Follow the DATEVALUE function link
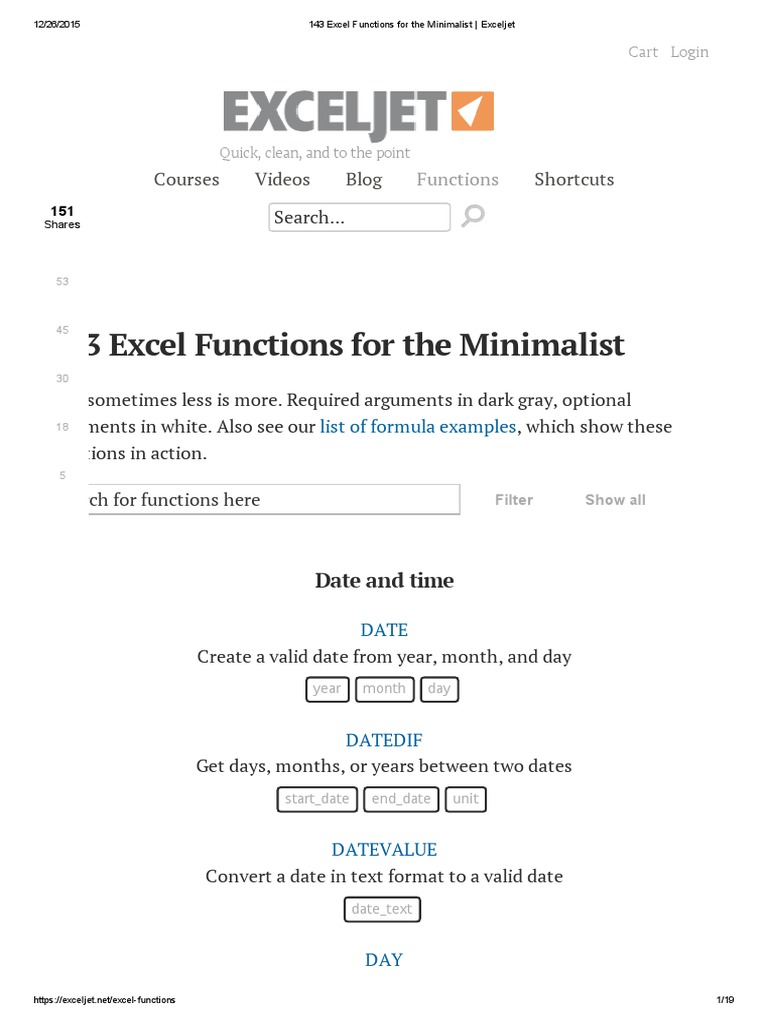The width and height of the screenshot is (768, 1024). [x=384, y=850]
